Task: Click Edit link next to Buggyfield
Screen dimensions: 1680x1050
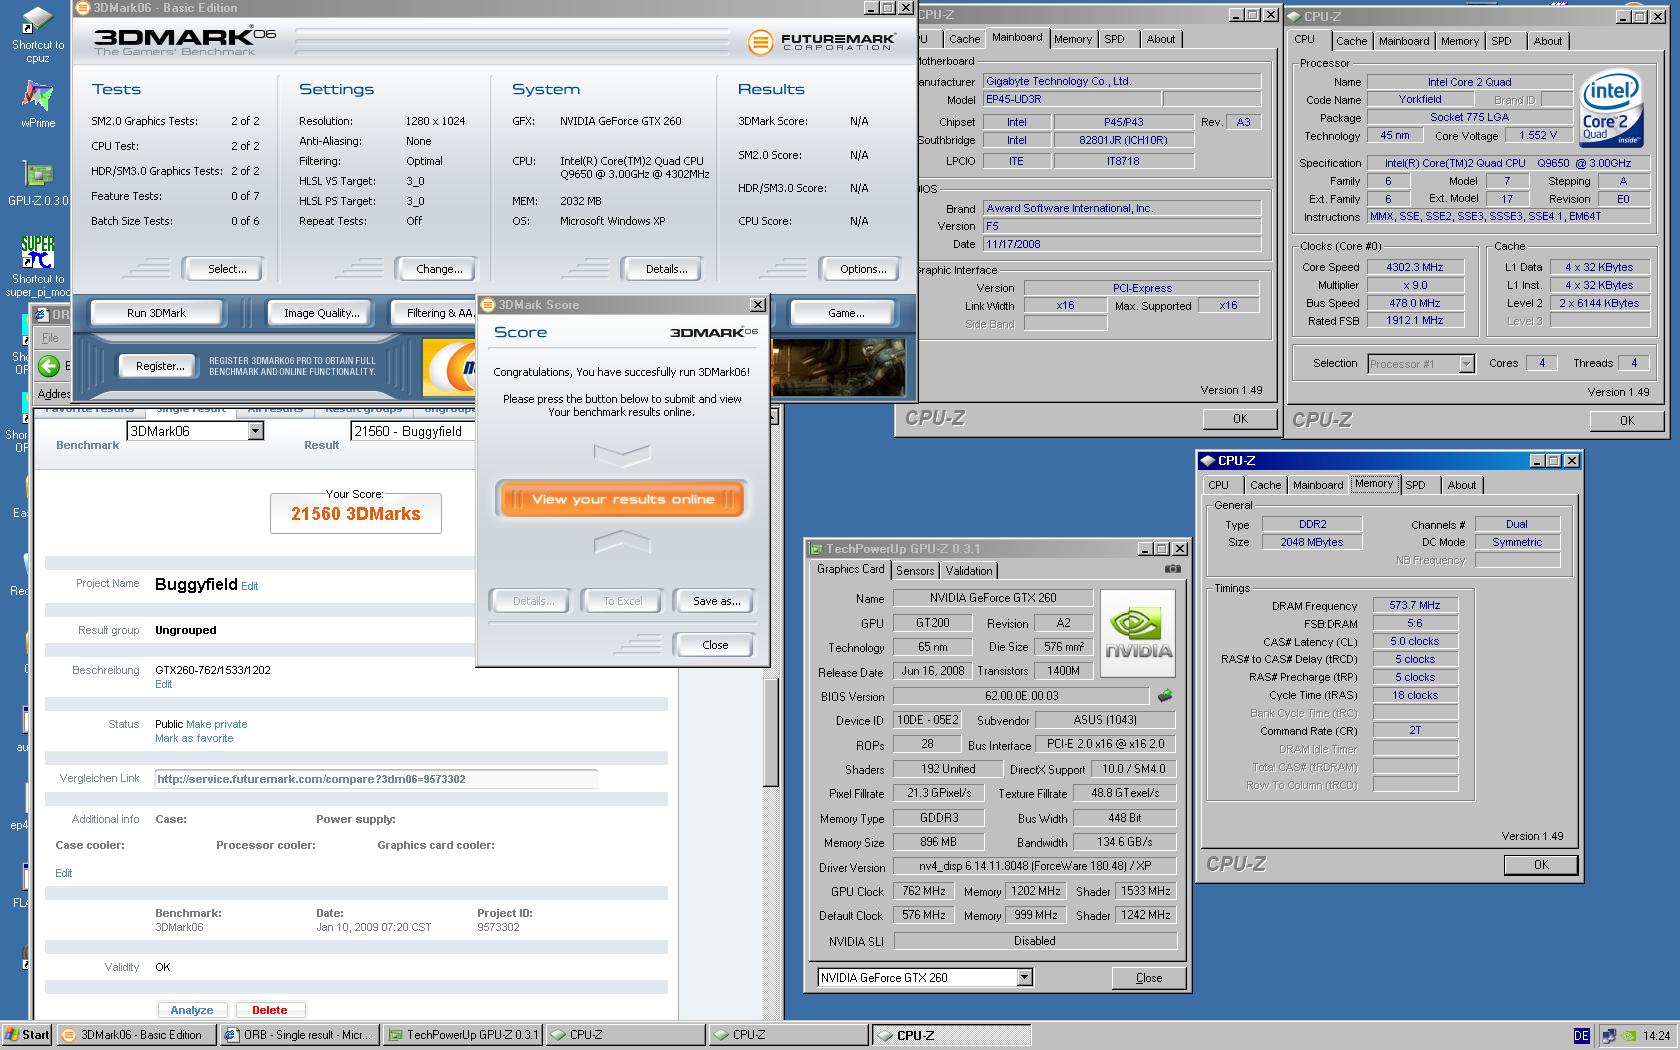Action: pyautogui.click(x=249, y=587)
